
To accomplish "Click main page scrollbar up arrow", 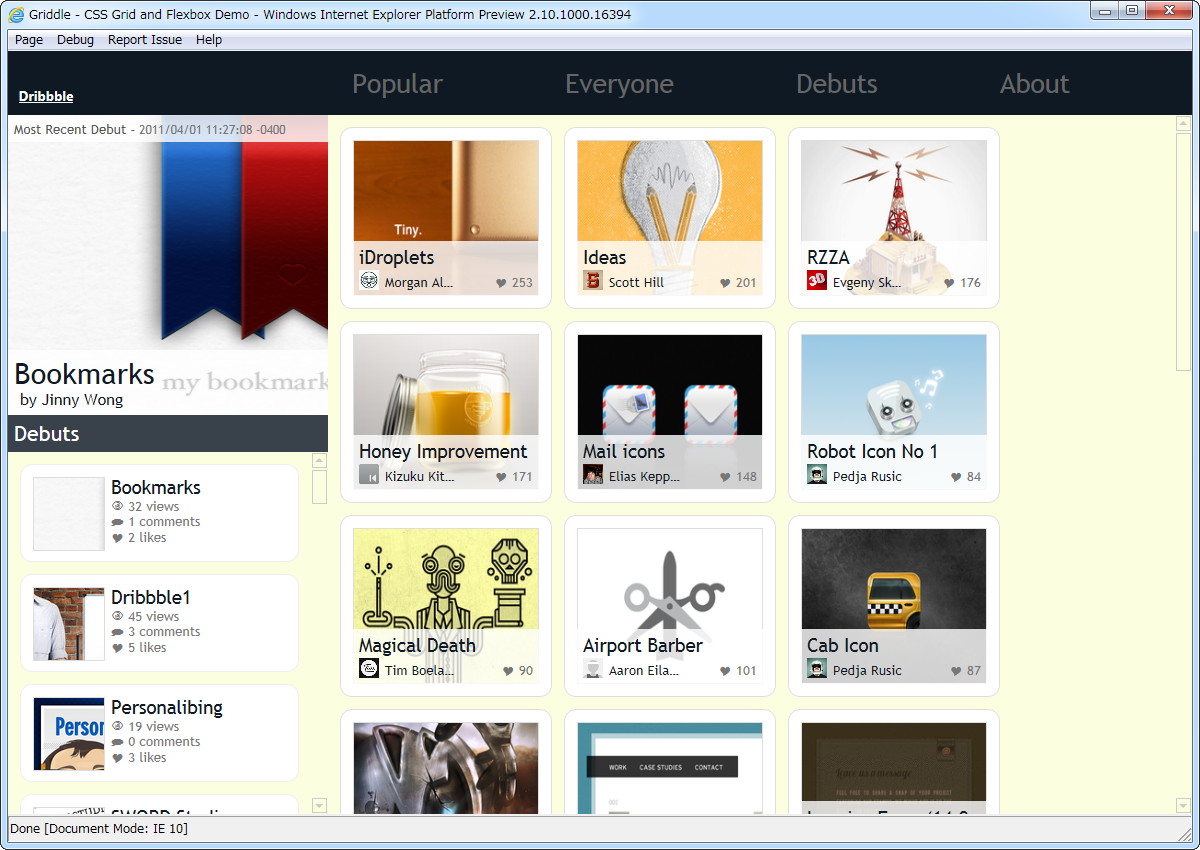I will pyautogui.click(x=1184, y=124).
